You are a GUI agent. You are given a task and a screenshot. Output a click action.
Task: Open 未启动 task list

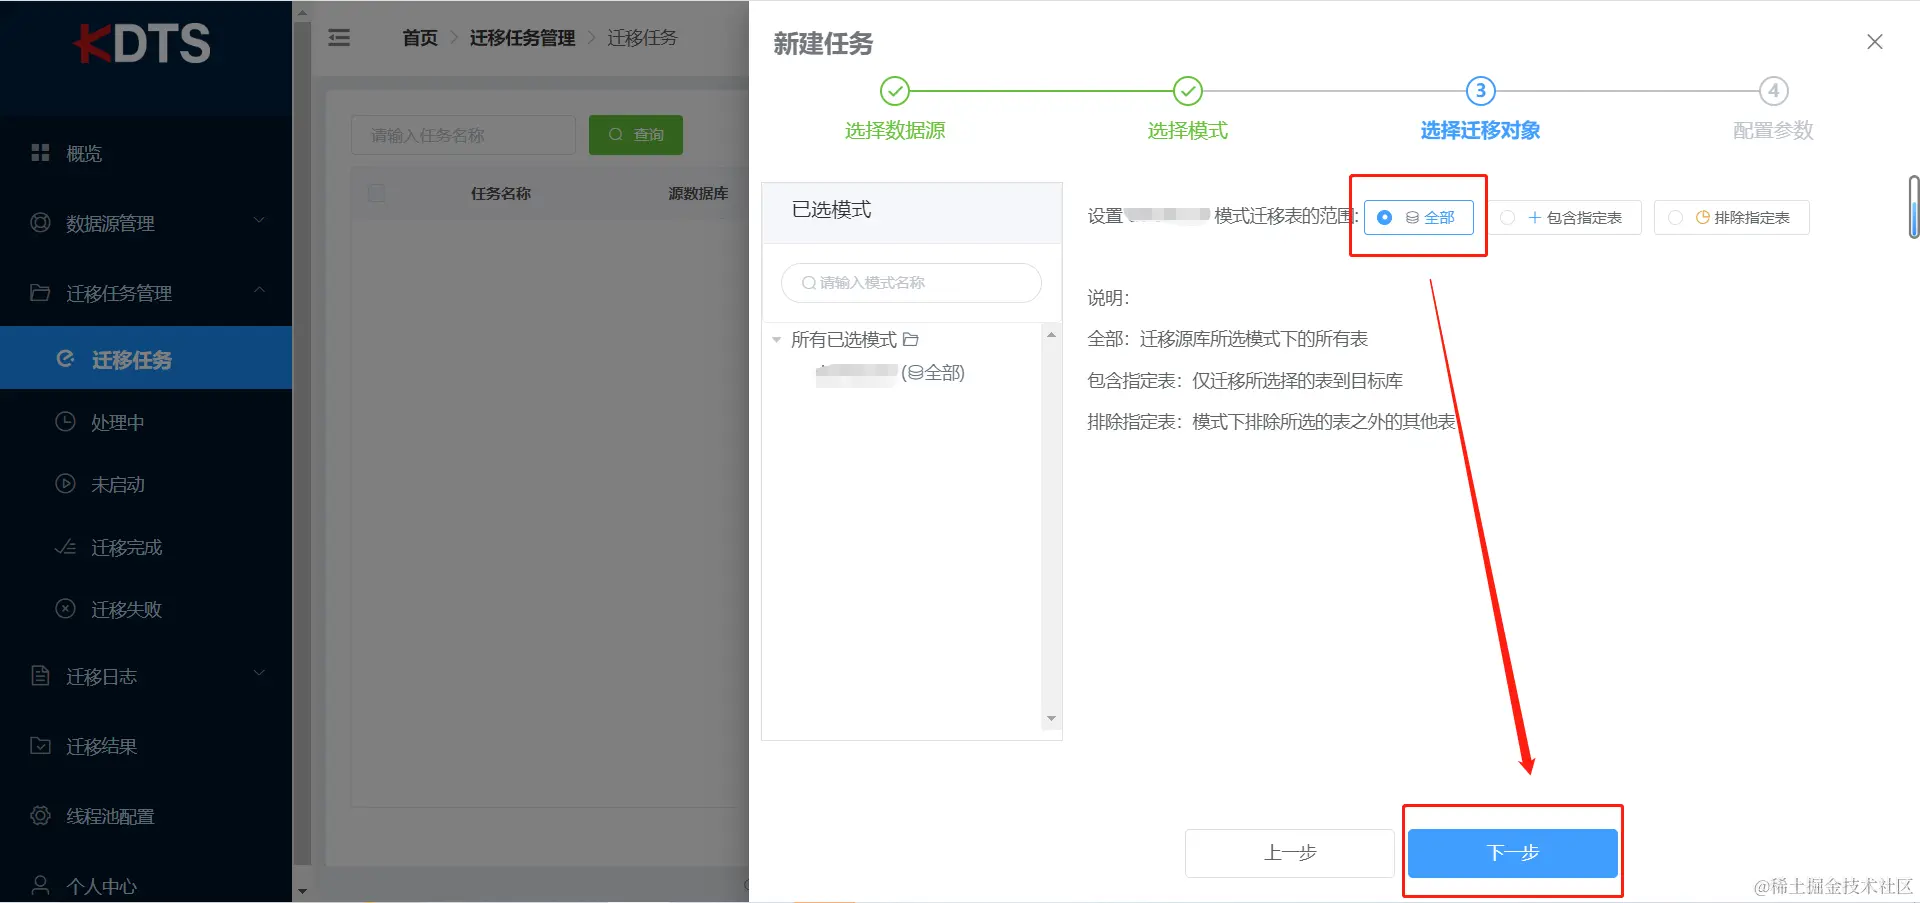coord(146,484)
